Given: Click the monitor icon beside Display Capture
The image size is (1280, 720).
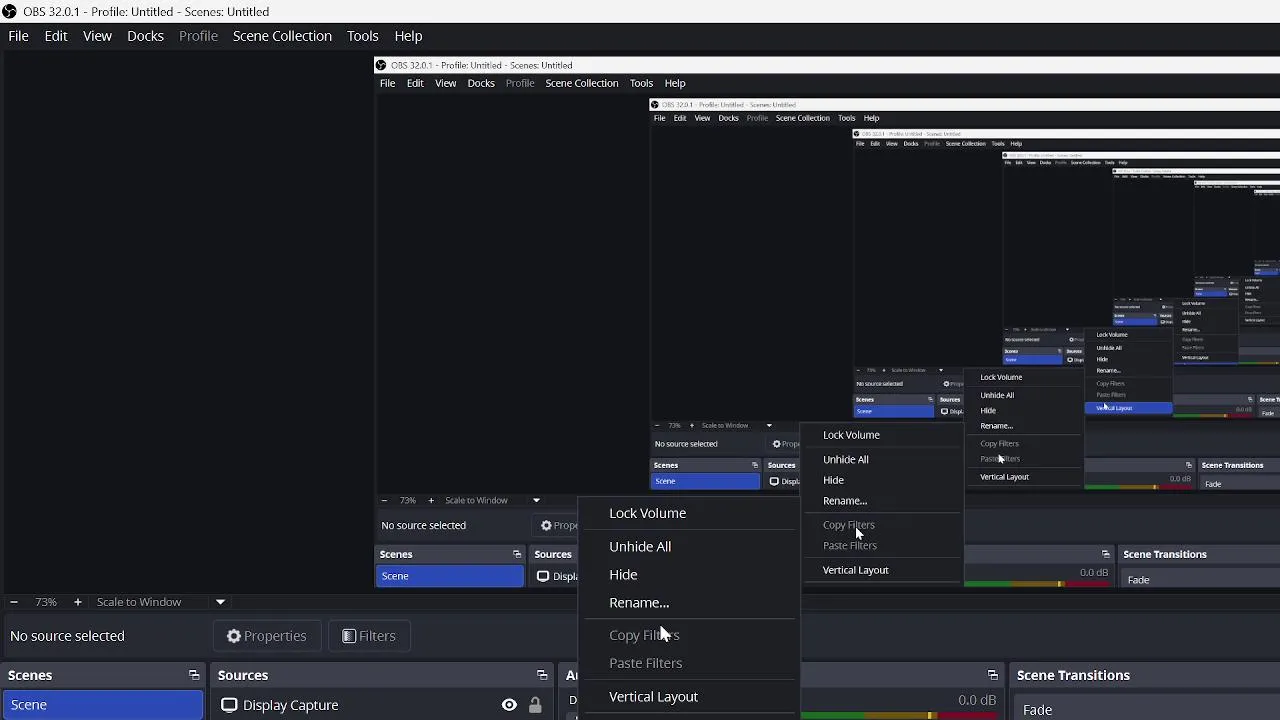Looking at the screenshot, I should [x=229, y=705].
